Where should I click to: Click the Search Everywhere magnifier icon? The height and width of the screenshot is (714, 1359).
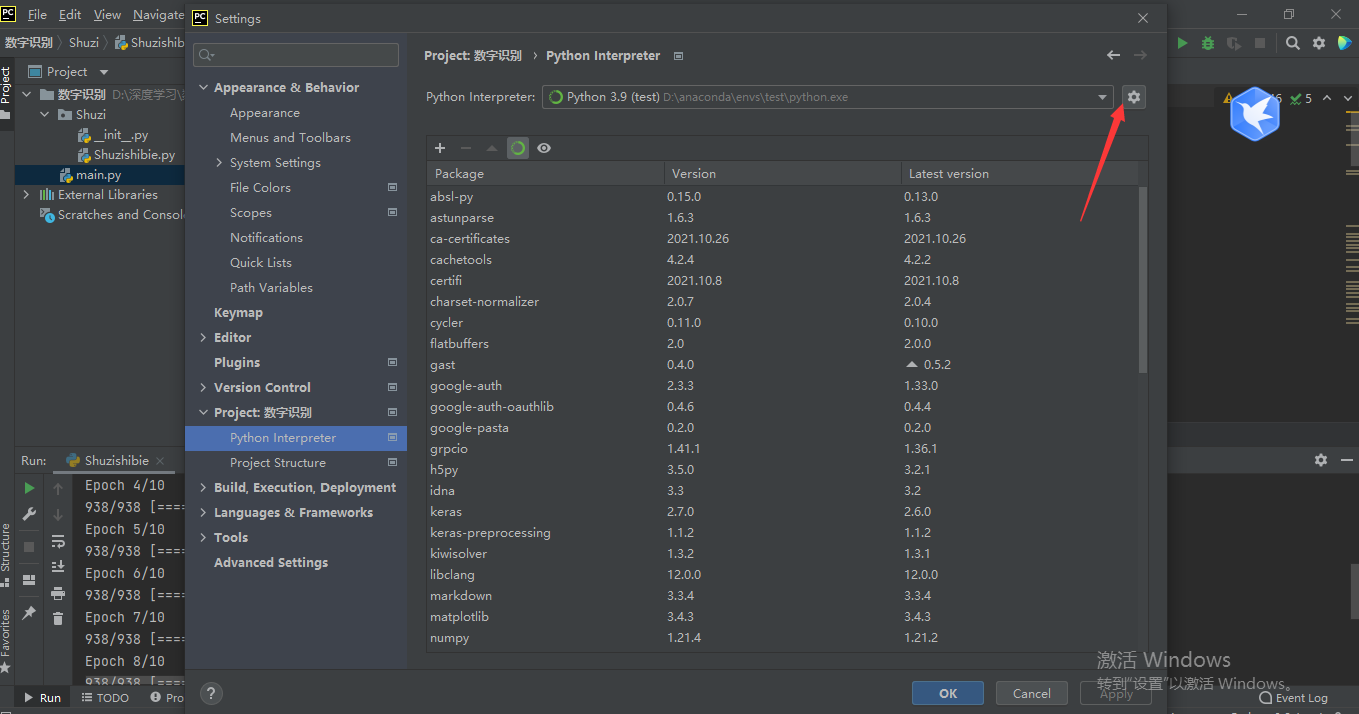coord(1293,43)
